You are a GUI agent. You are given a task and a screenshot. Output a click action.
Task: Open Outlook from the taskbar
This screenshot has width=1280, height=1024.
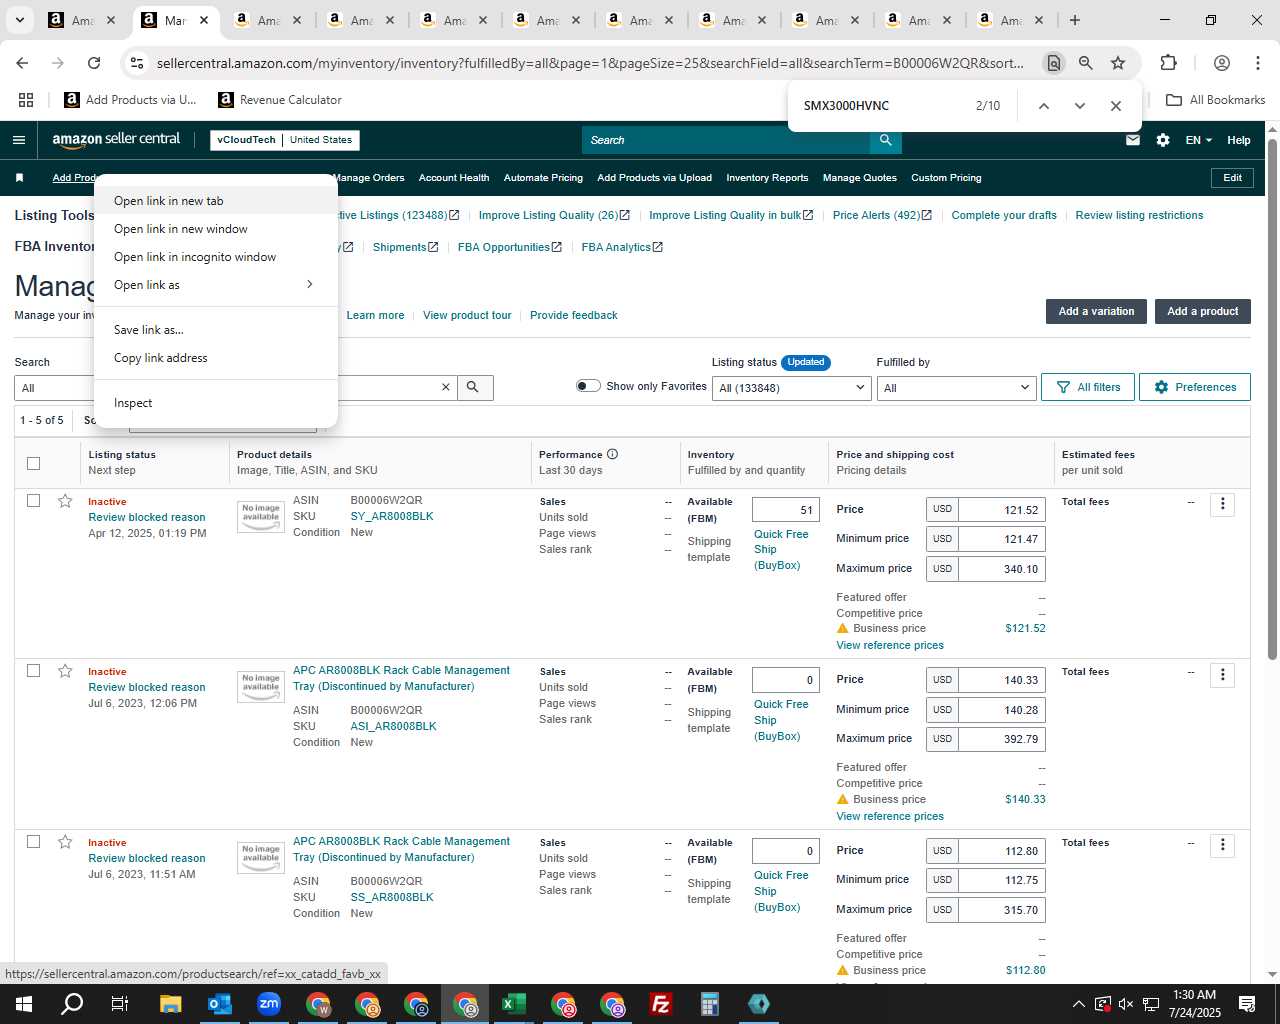click(x=220, y=1004)
